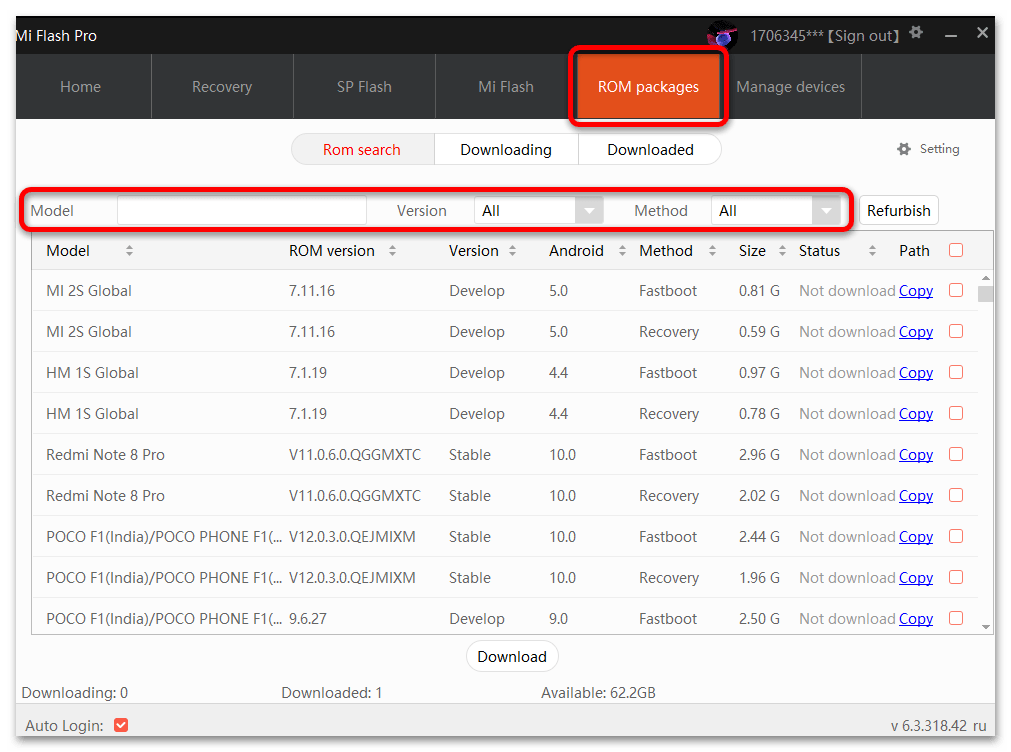This screenshot has width=1011, height=752.
Task: Sort by Size column arrows
Action: click(x=782, y=251)
